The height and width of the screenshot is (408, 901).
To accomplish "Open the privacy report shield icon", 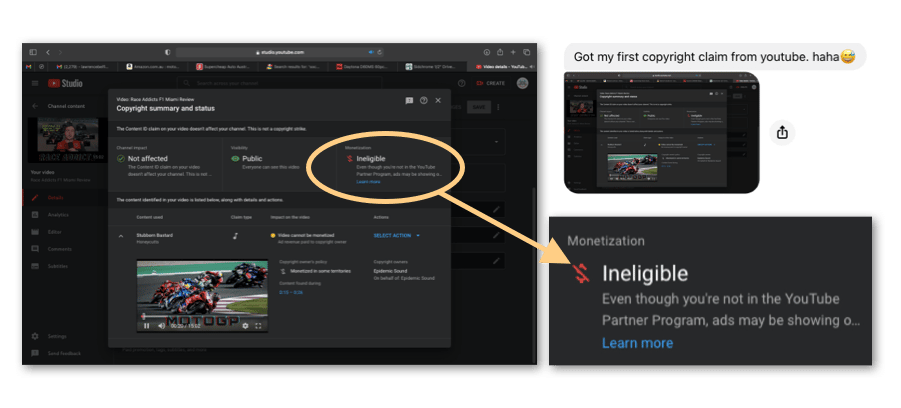I will [168, 52].
